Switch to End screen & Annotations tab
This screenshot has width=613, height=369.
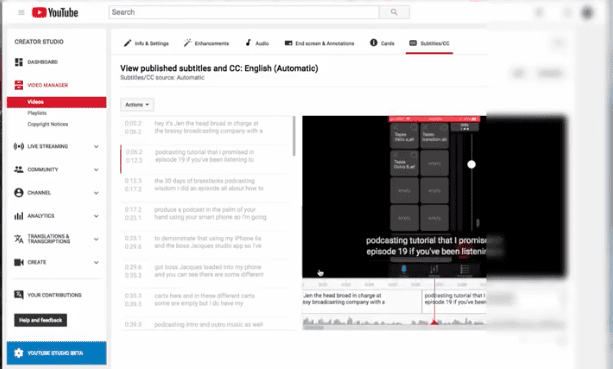(319, 43)
